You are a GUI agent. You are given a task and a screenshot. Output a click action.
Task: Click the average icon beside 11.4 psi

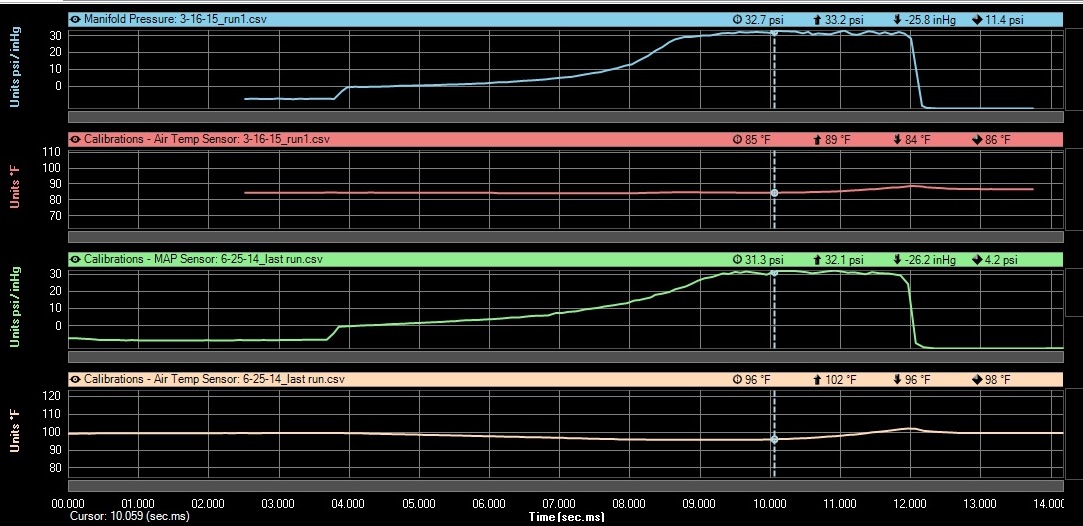point(977,19)
